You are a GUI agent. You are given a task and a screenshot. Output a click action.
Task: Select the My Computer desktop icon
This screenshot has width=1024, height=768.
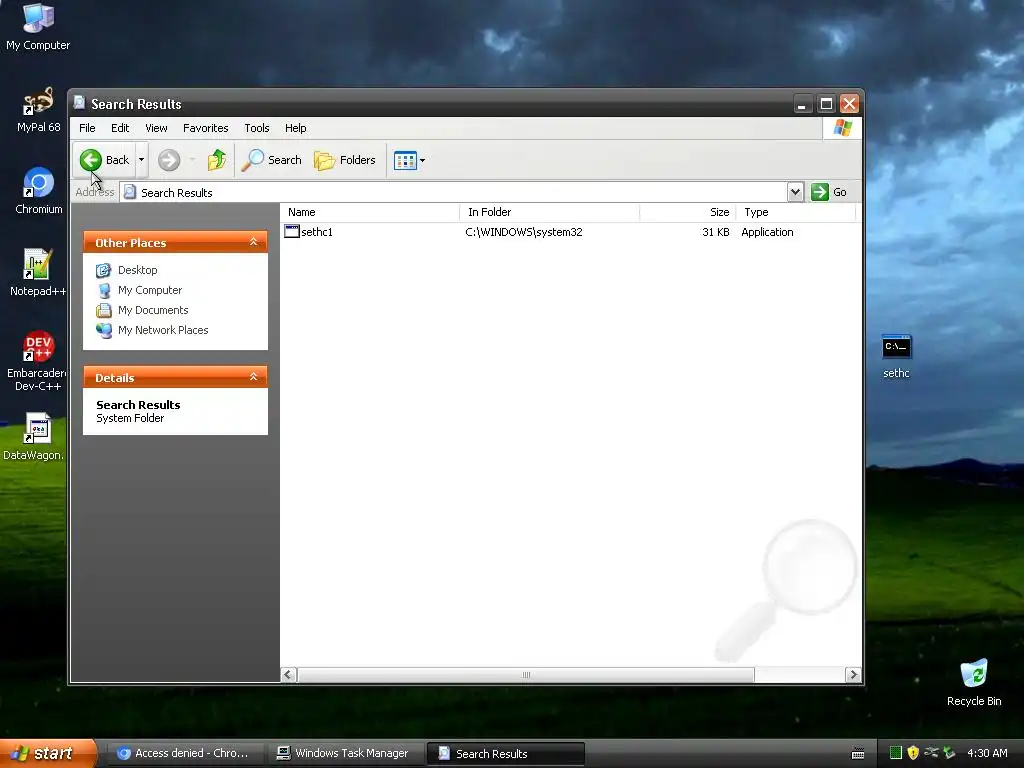(38, 27)
